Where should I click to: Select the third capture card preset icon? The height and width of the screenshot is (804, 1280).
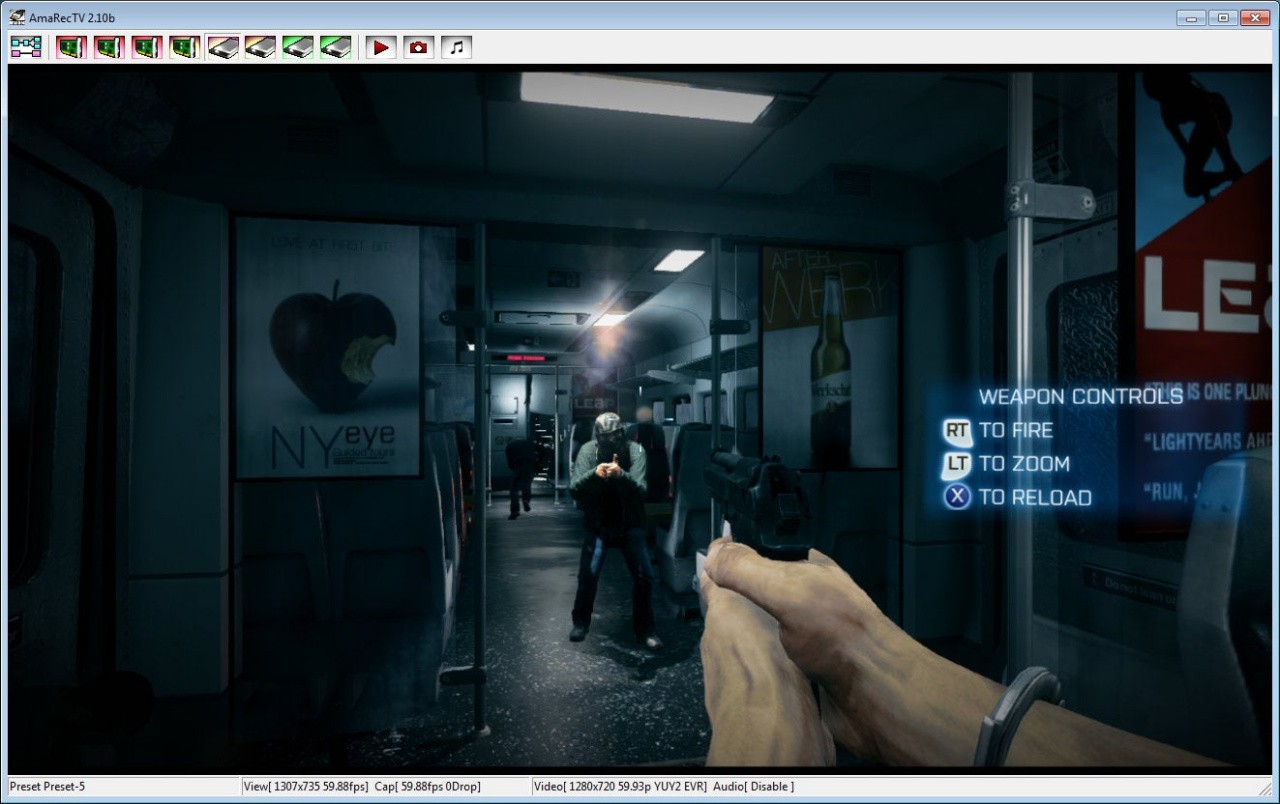147,47
